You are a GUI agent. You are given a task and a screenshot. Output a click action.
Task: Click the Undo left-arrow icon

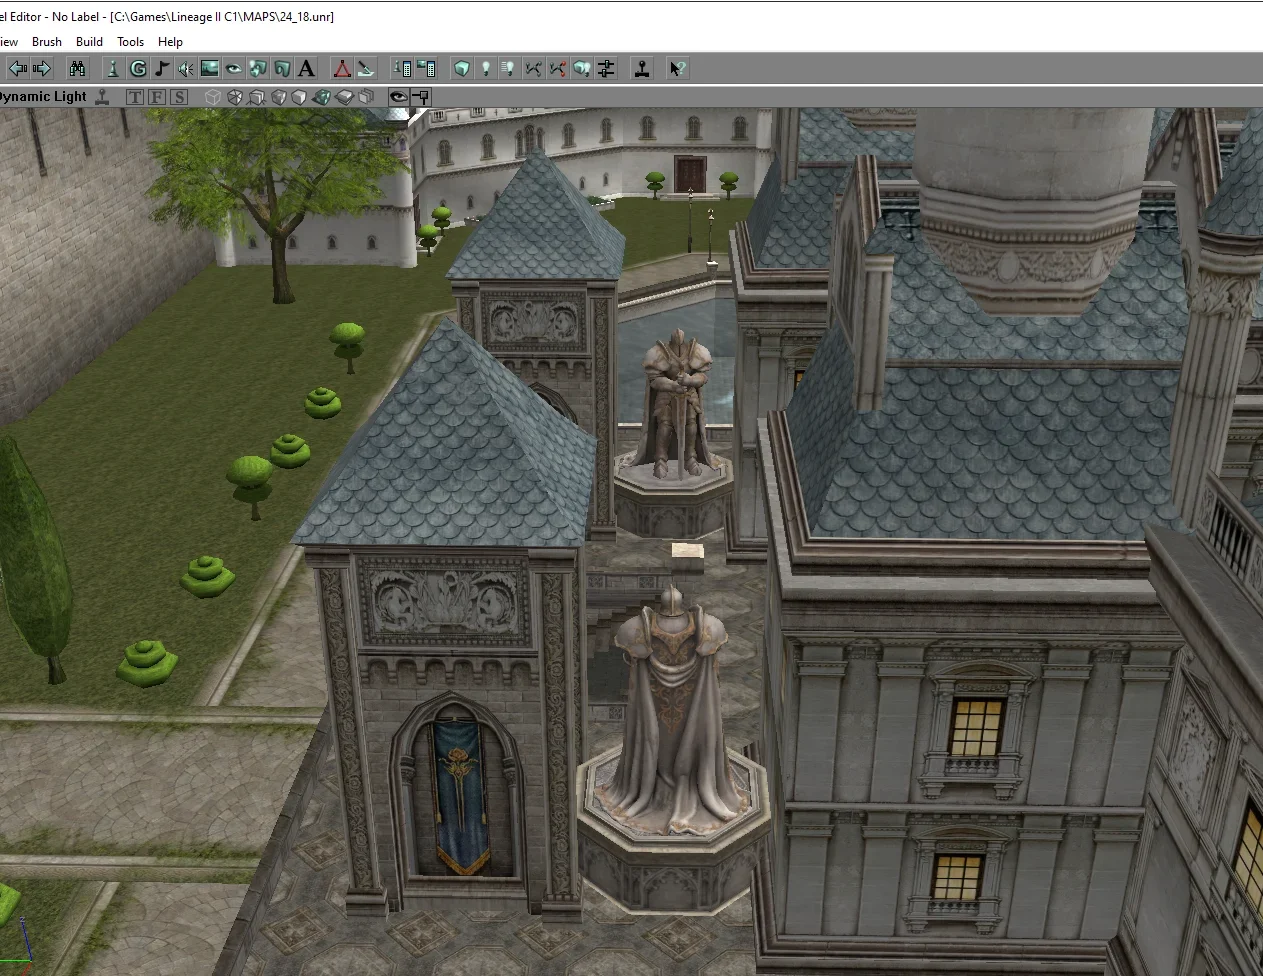pyautogui.click(x=18, y=68)
